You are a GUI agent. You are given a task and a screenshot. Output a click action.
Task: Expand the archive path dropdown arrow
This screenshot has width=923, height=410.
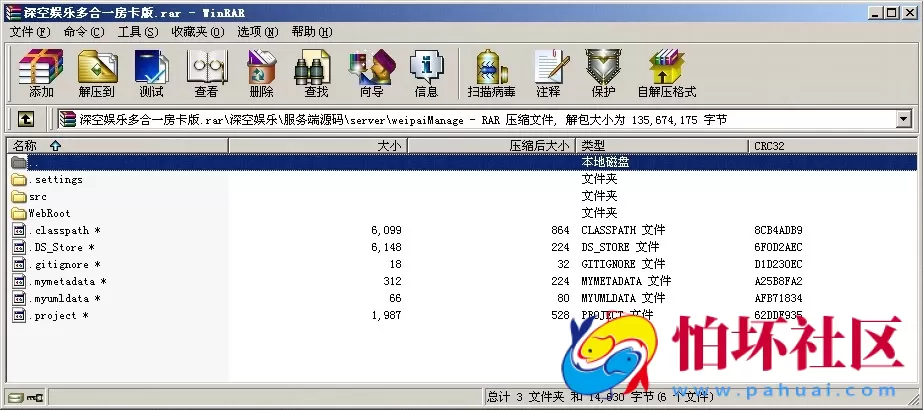904,120
